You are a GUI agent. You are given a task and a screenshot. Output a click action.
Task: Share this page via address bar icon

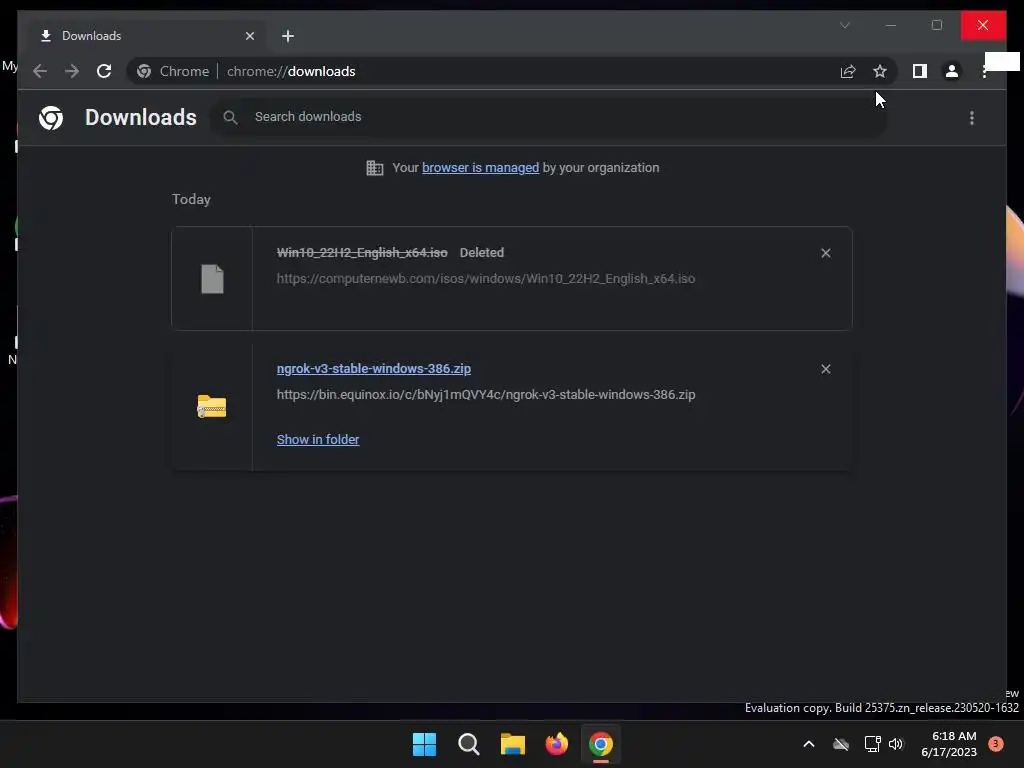[x=848, y=71]
